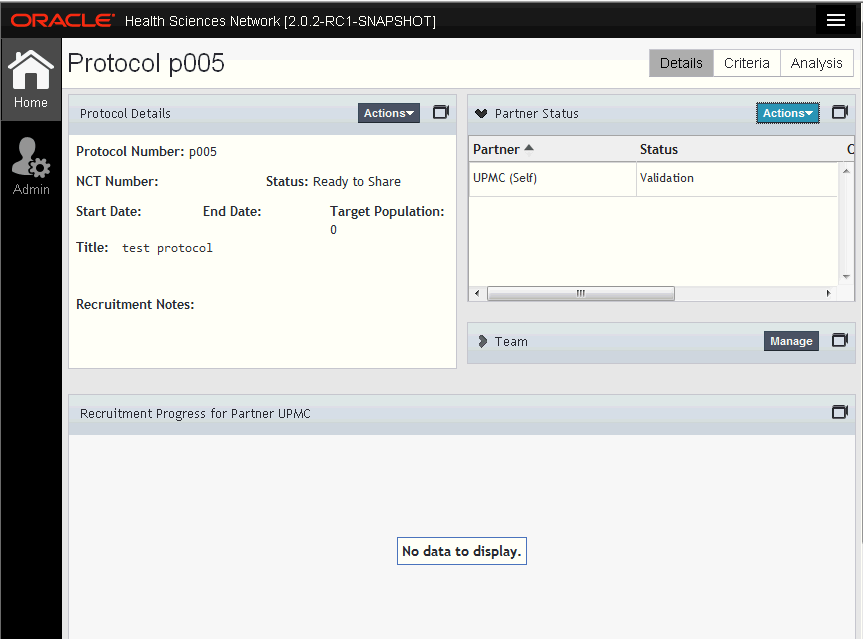Click the scroll left arrow in Partner table

click(477, 293)
